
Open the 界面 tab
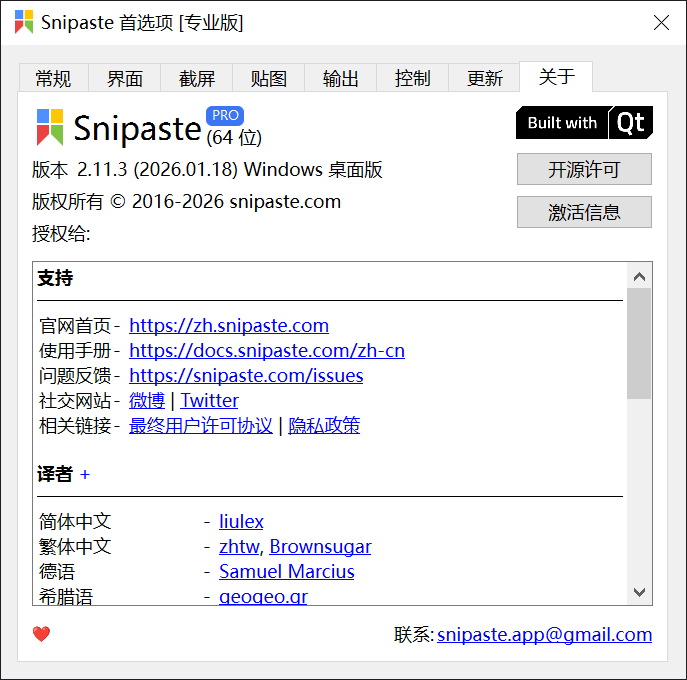click(125, 78)
